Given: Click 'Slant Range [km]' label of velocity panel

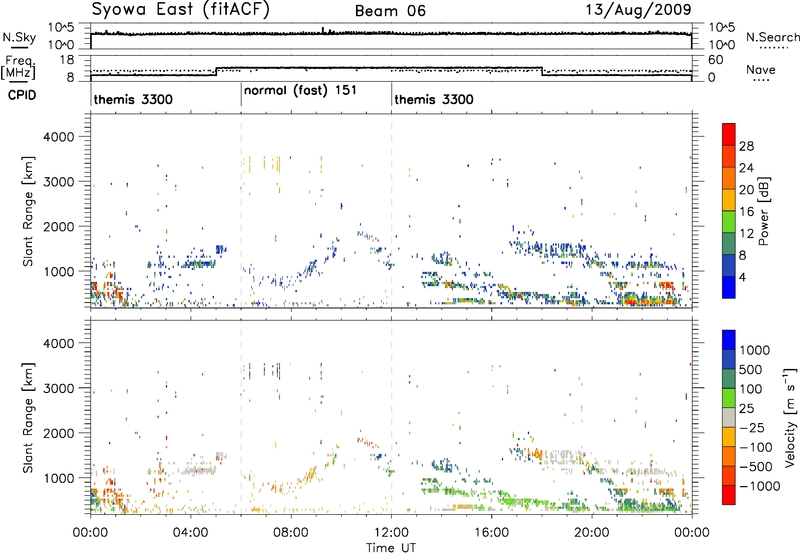Looking at the screenshot, I should pos(28,417).
